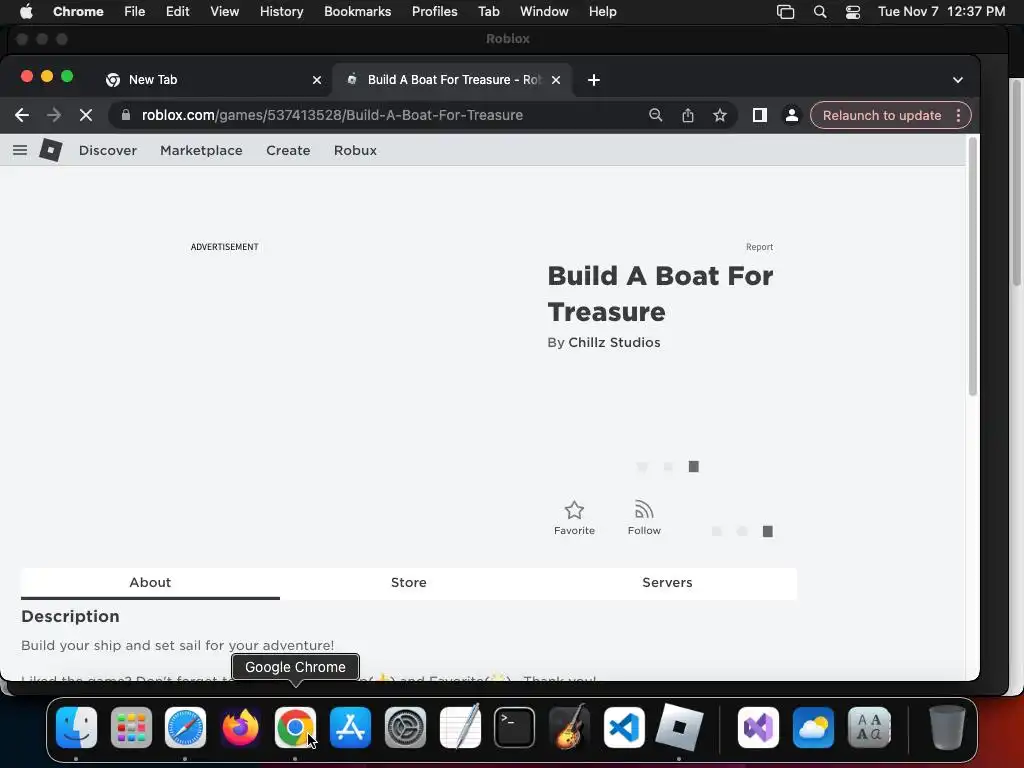1024x768 pixels.
Task: Click the browser forward arrow
Action: pyautogui.click(x=54, y=116)
